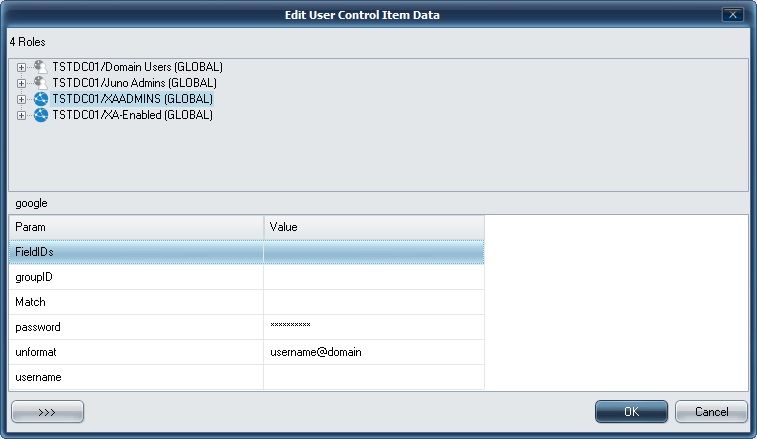Select TSTDC01/Domain Users (GLOBAL) role
The height and width of the screenshot is (439, 757).
(x=138, y=67)
